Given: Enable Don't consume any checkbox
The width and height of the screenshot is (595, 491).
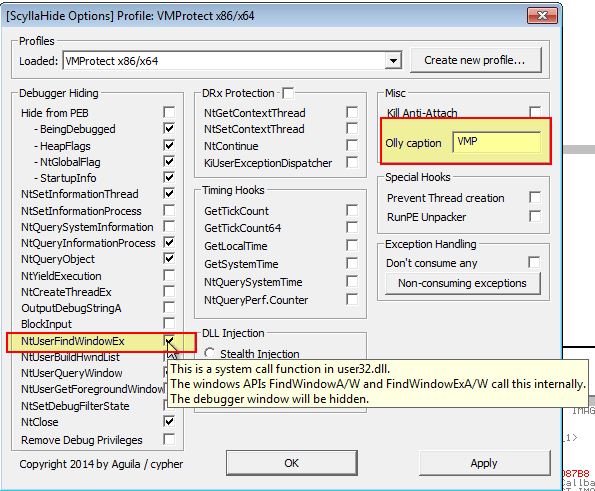Looking at the screenshot, I should pos(534,262).
